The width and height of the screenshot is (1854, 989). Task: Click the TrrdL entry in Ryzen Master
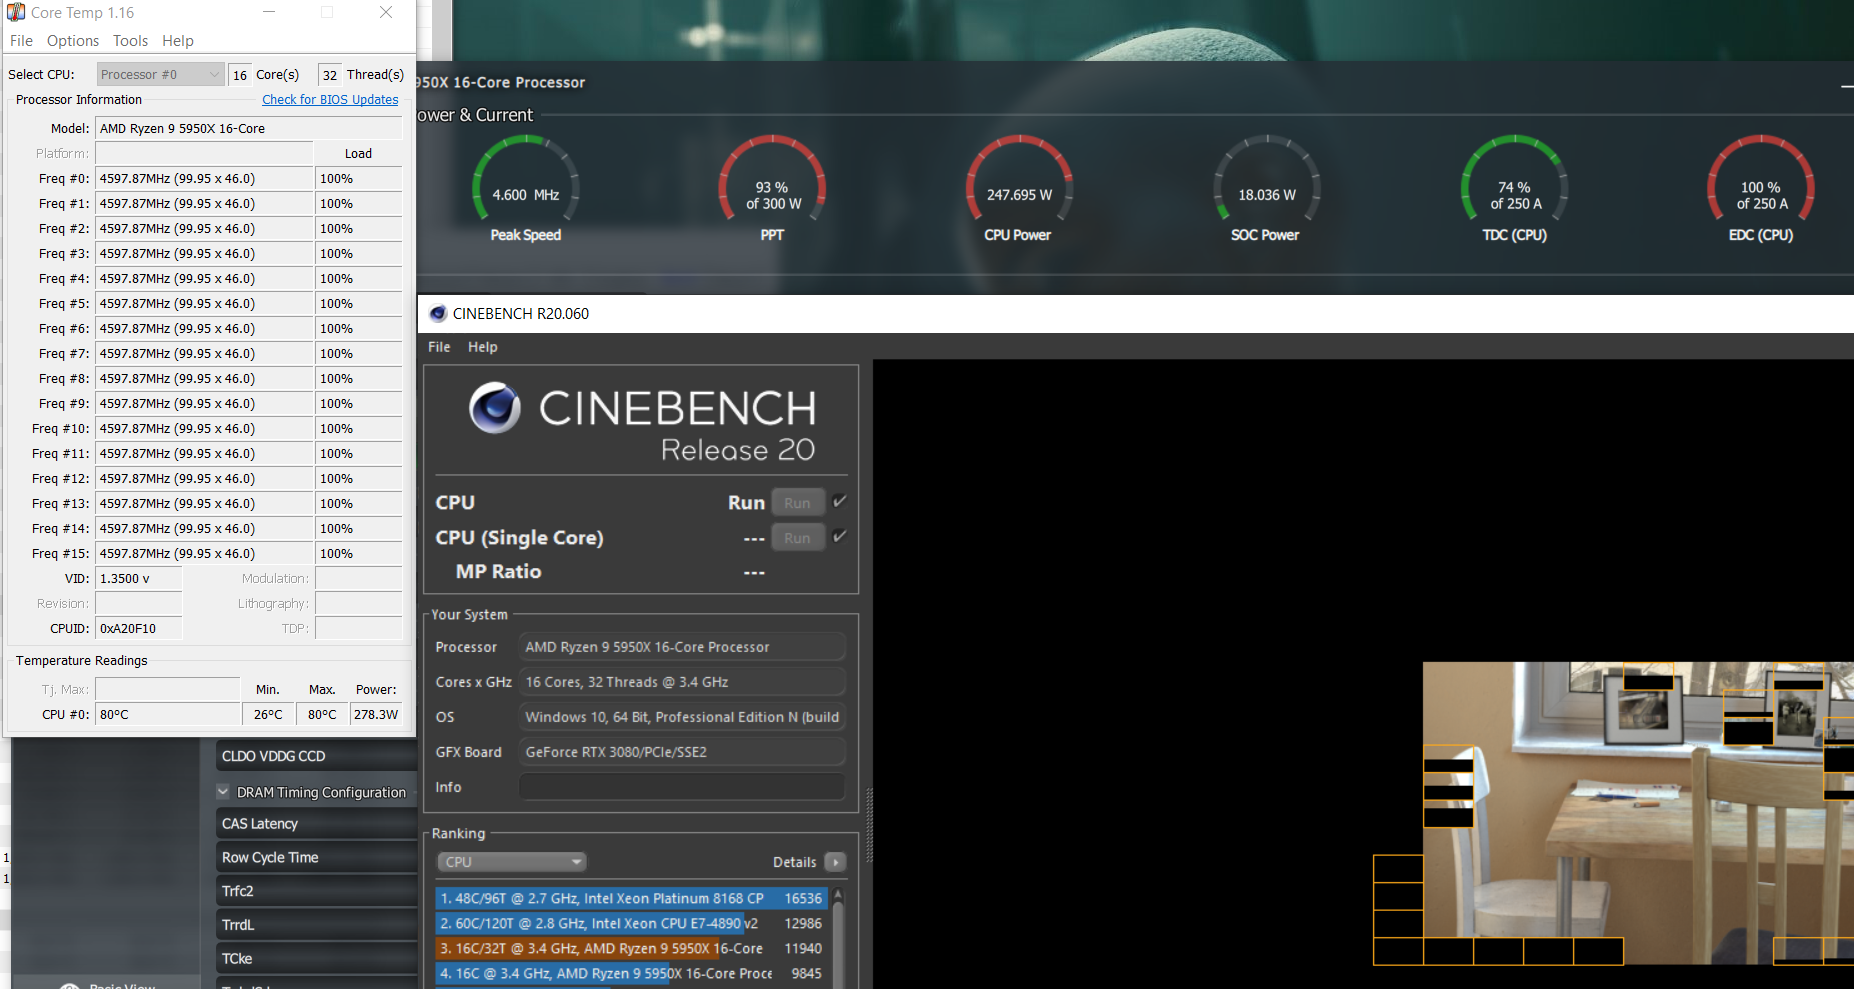point(316,925)
